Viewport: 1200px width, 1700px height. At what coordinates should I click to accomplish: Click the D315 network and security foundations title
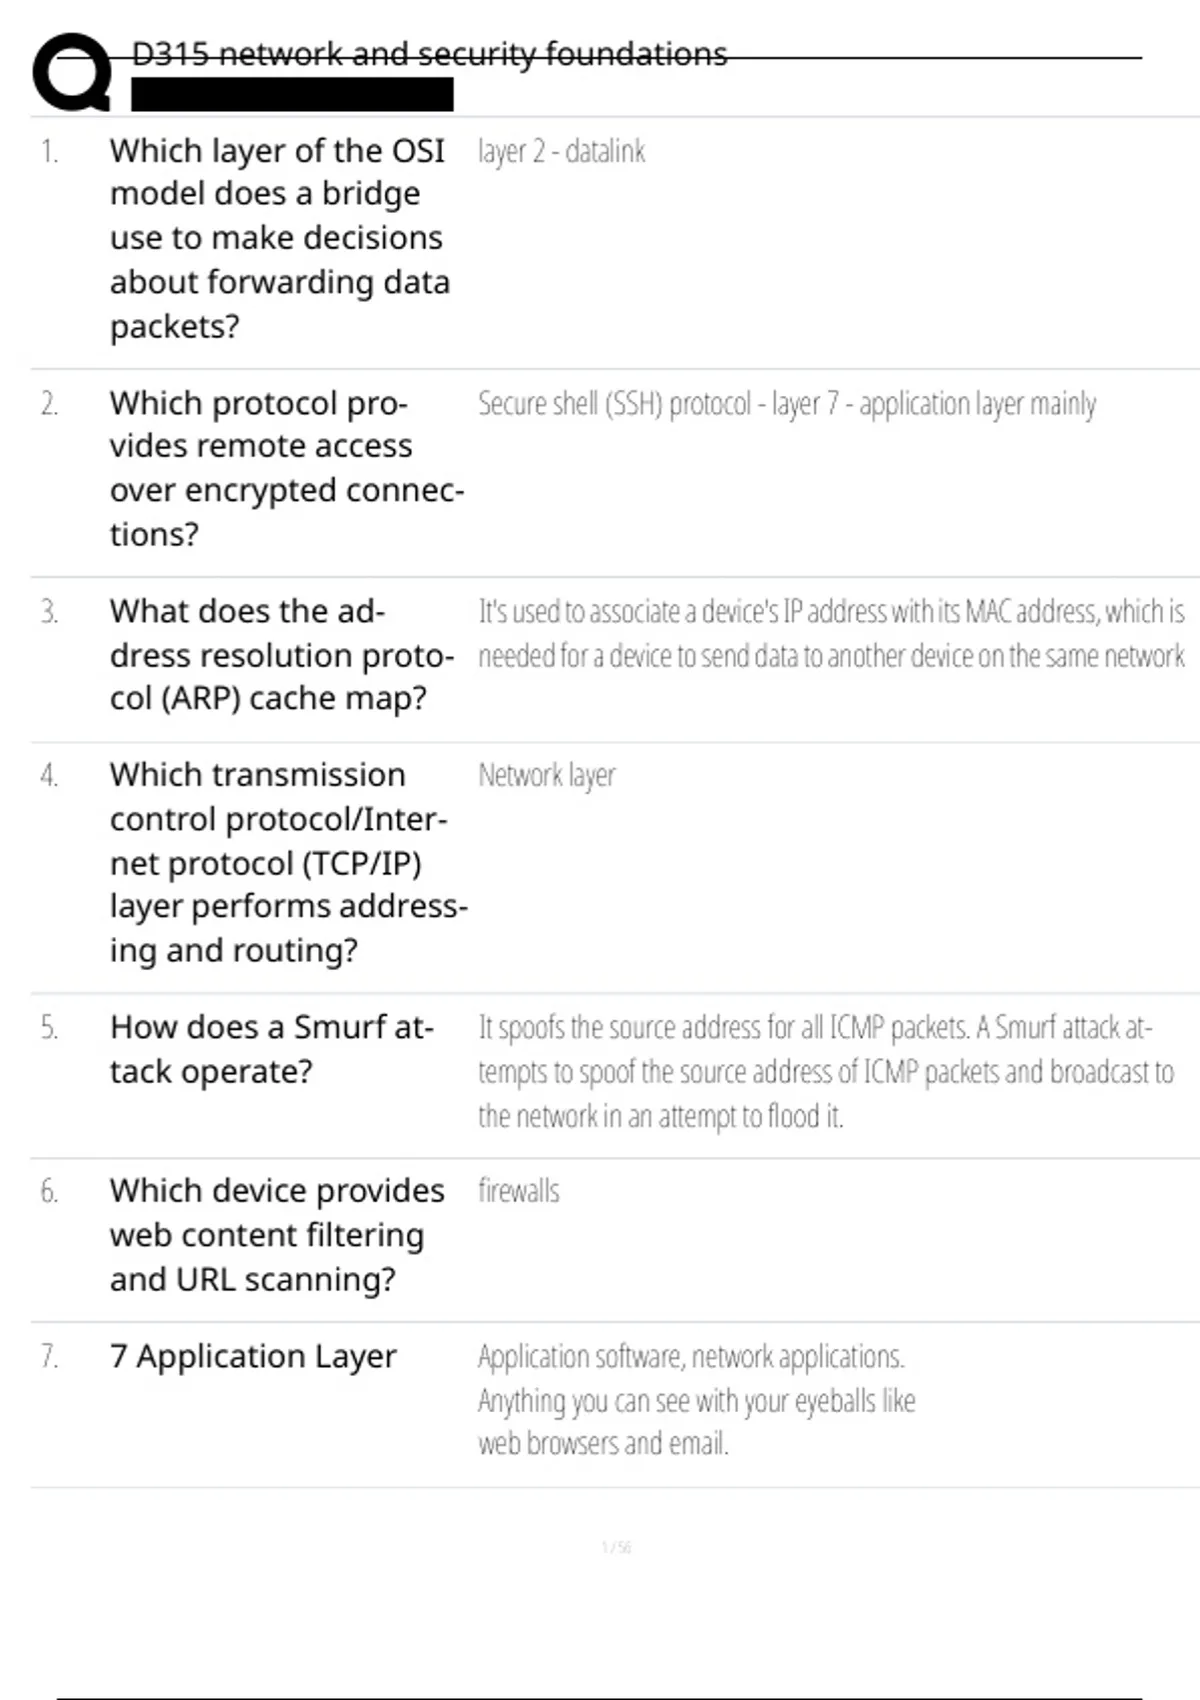[429, 54]
